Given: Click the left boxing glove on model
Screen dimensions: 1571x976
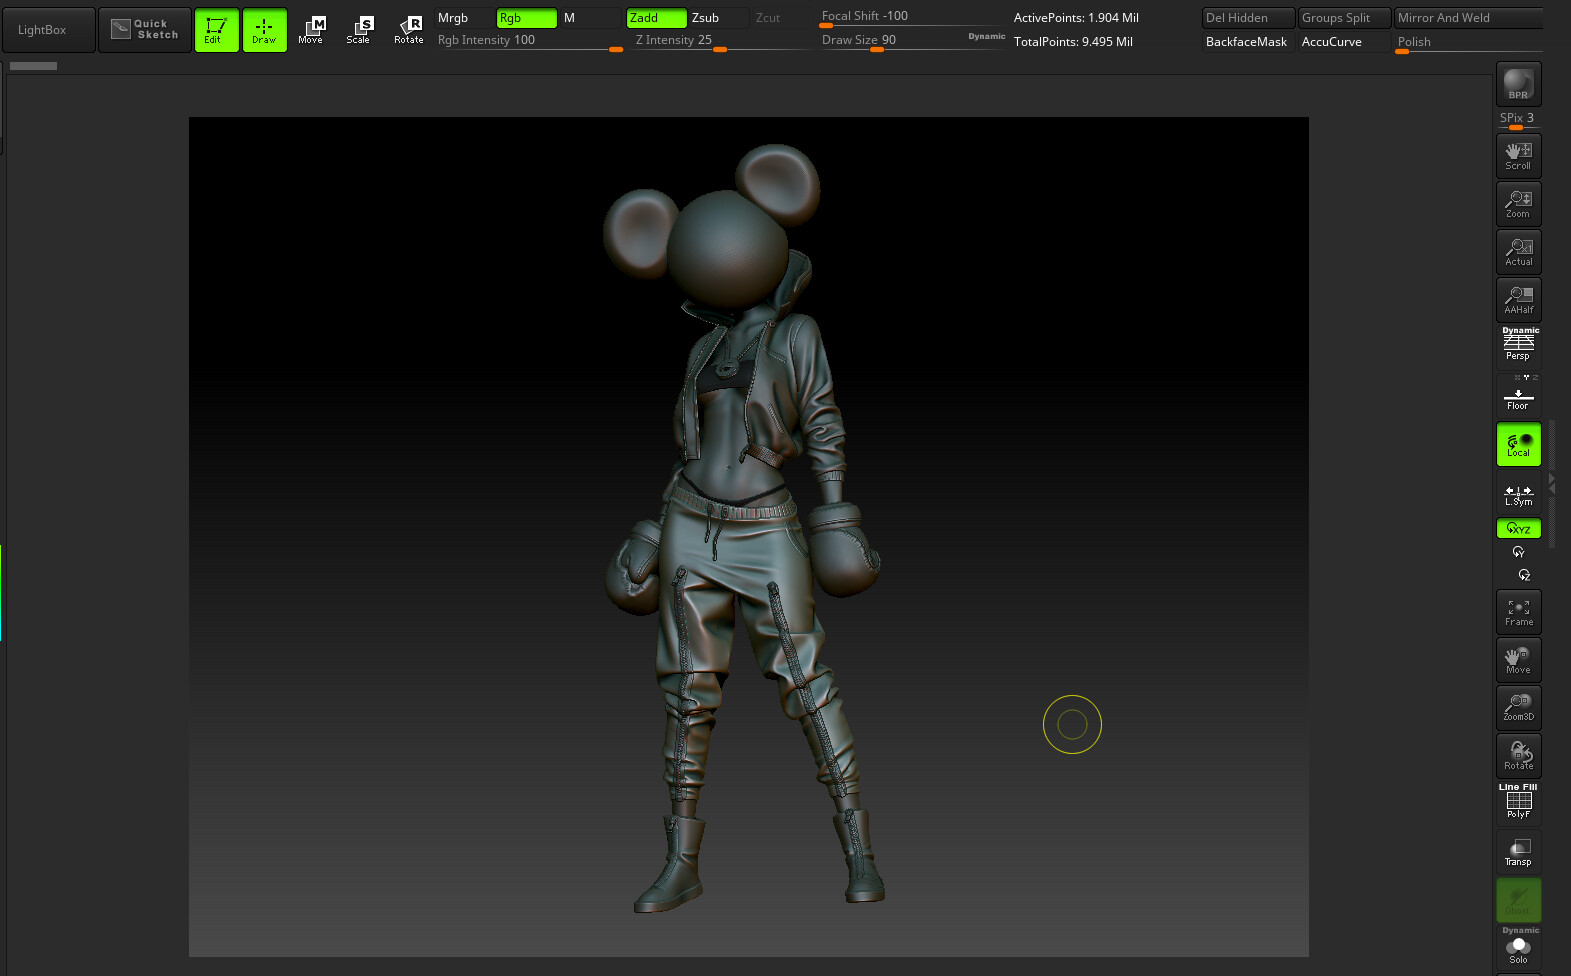Looking at the screenshot, I should pos(634,567).
